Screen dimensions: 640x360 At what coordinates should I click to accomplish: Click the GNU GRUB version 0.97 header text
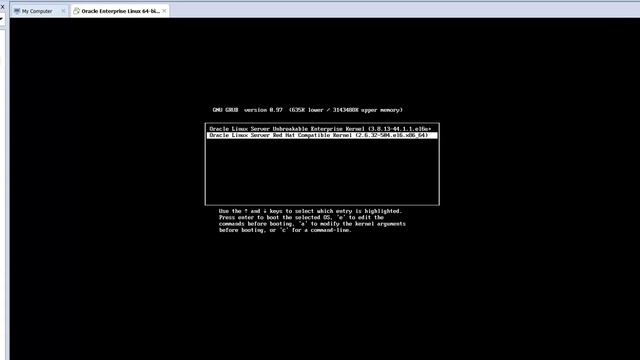307,110
